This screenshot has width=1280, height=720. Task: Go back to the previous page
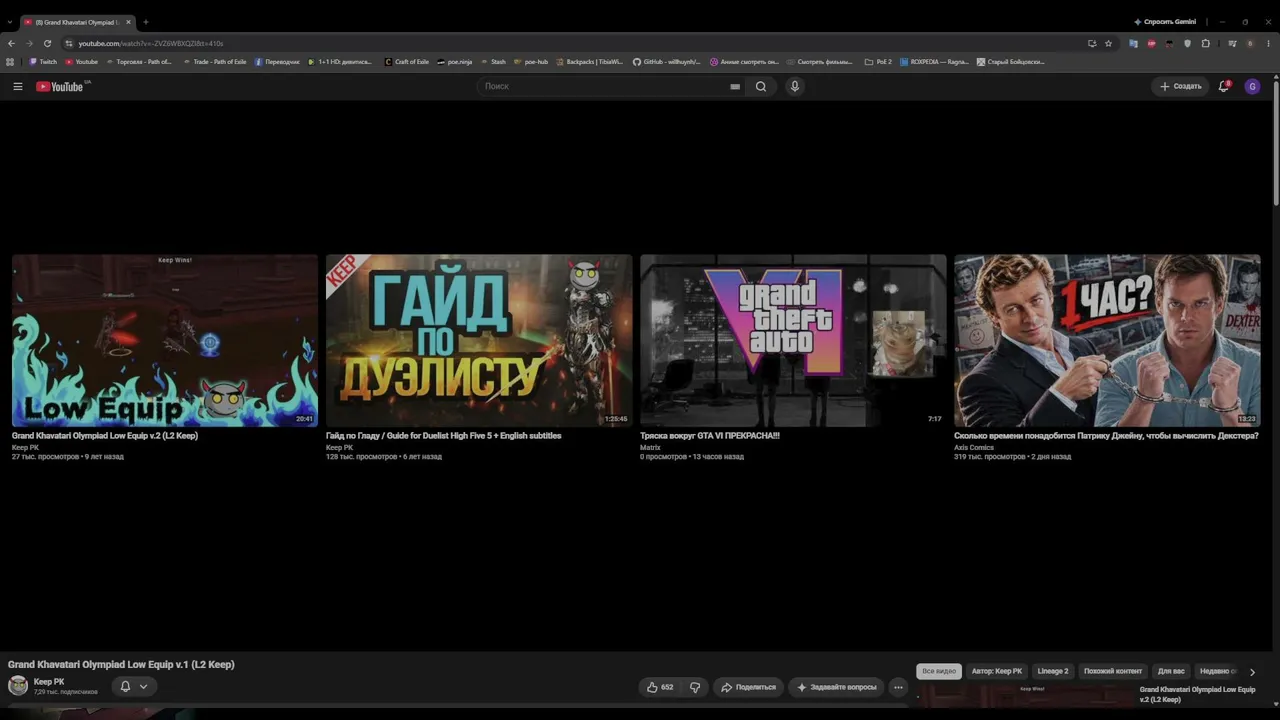point(11,43)
